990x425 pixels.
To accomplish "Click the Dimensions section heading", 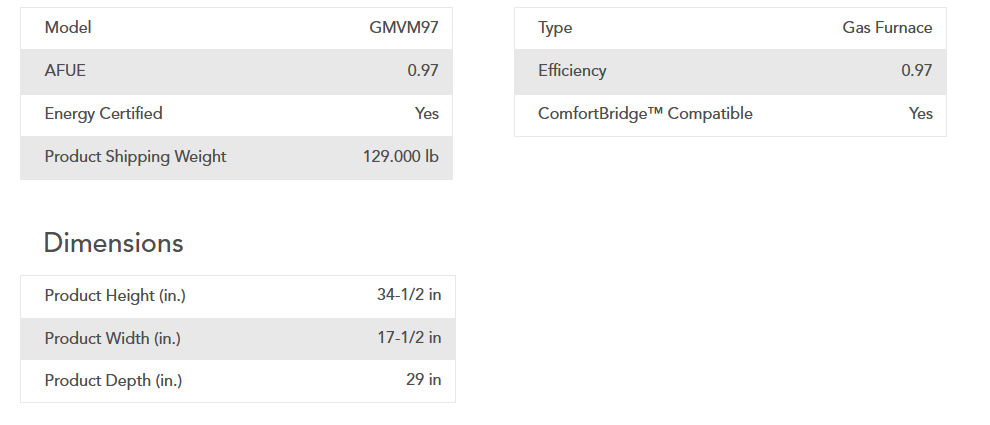I will tap(113, 243).
